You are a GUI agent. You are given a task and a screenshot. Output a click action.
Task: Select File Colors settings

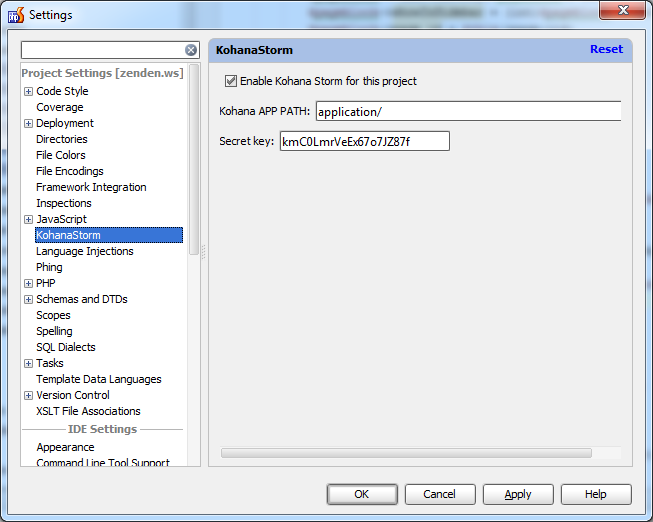pyautogui.click(x=61, y=155)
